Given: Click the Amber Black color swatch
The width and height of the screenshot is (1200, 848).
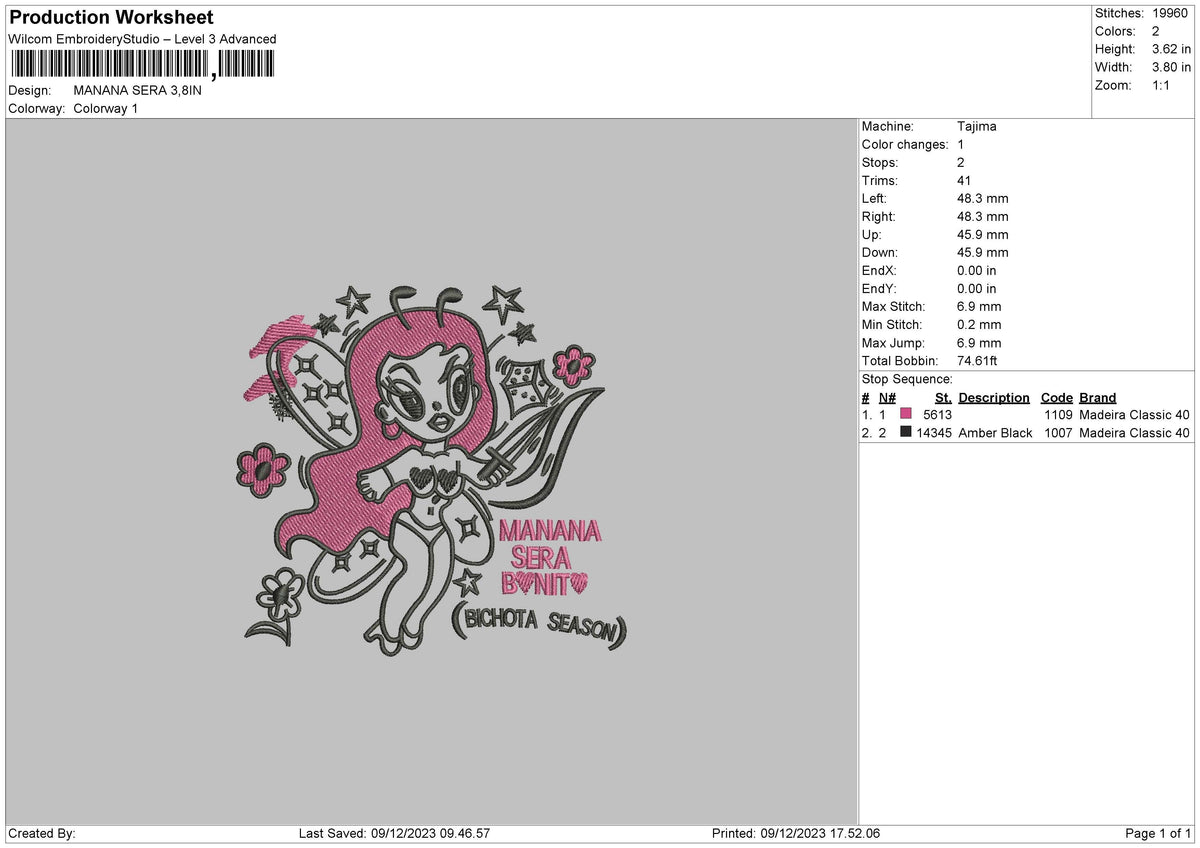Looking at the screenshot, I should coord(906,432).
